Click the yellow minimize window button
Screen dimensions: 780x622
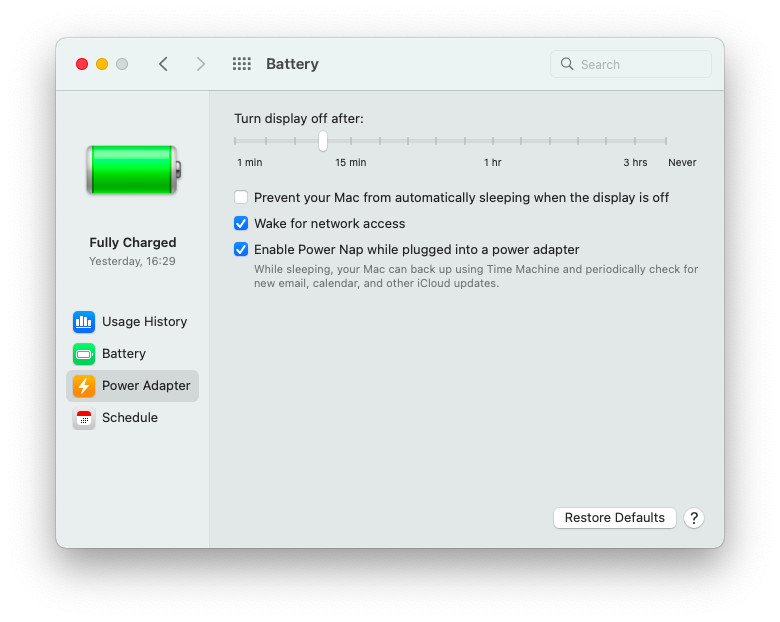coord(102,64)
